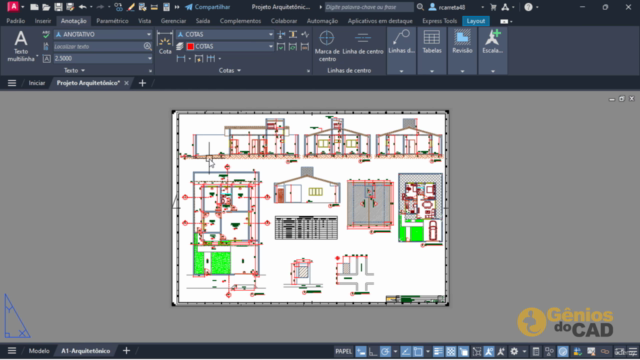The width and height of the screenshot is (640, 360).
Task: Toggle object snap square icon
Action: [x=418, y=351]
